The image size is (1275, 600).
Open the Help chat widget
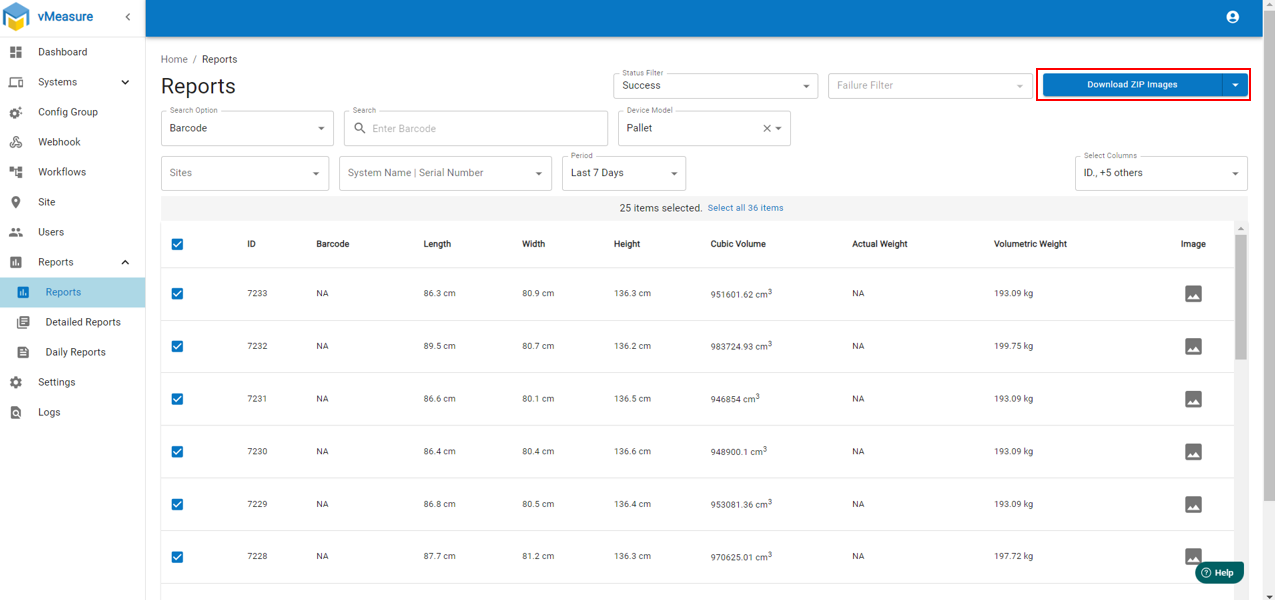coord(1219,573)
